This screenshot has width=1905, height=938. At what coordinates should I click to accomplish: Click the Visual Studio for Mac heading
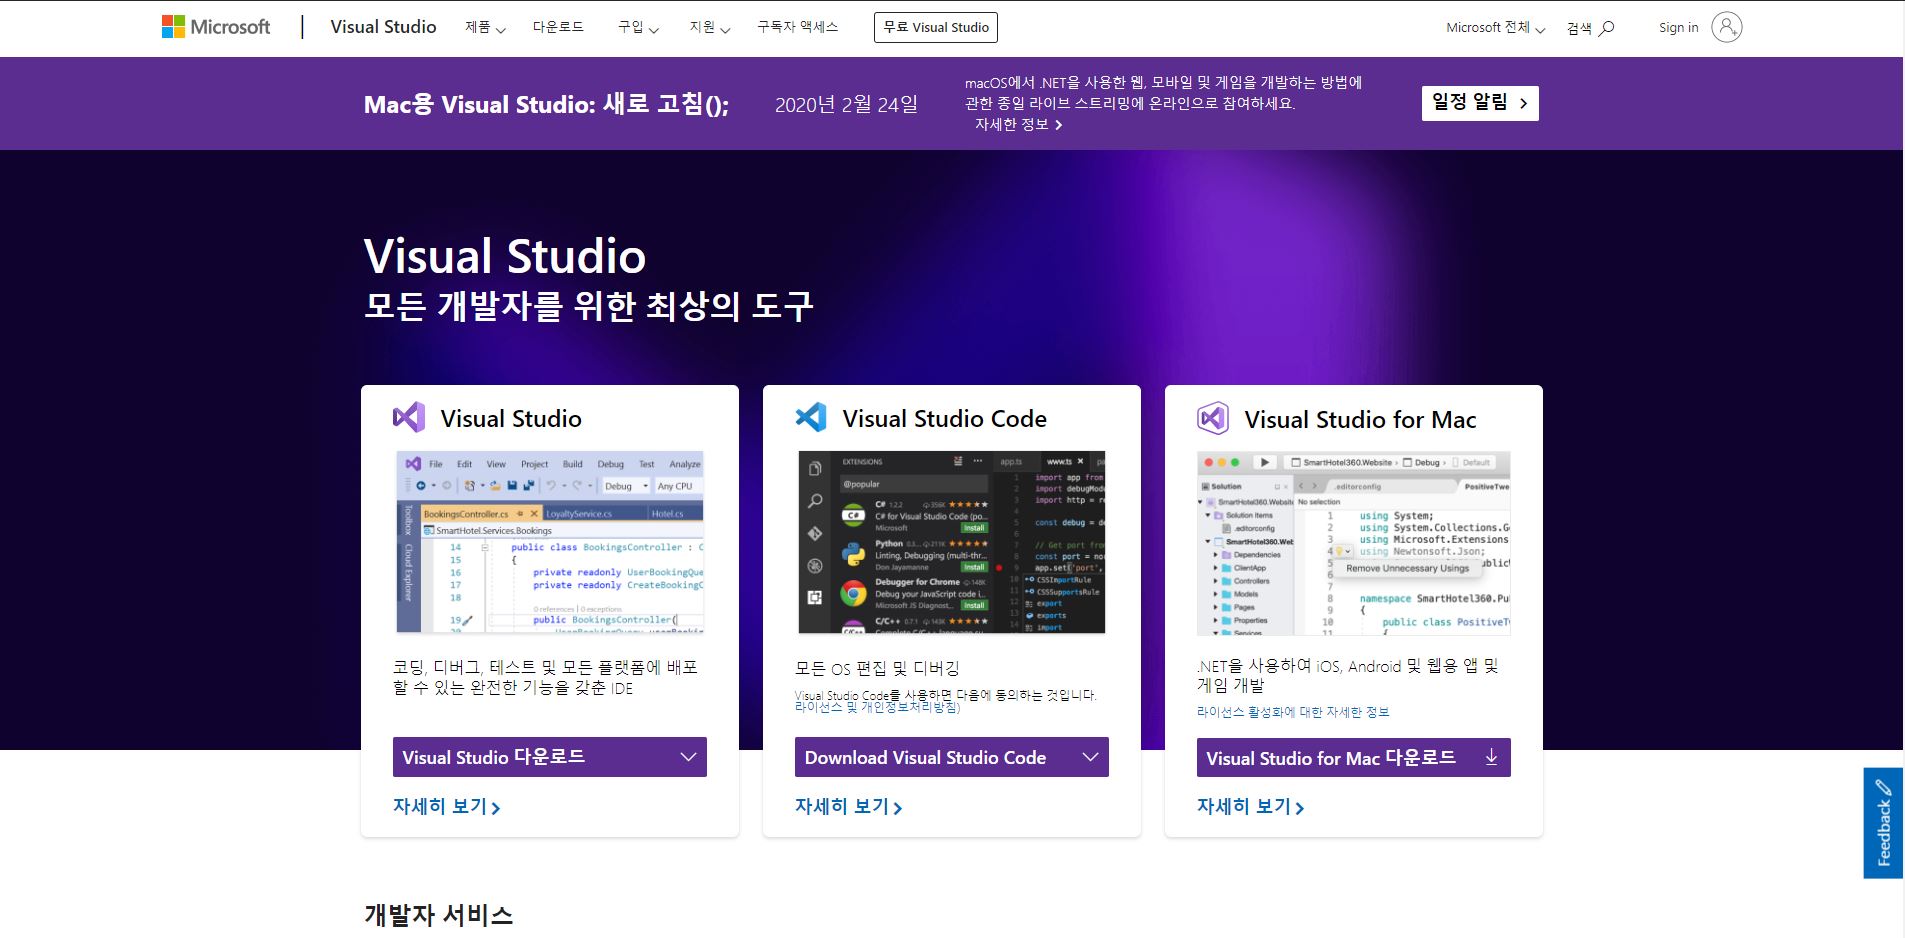click(x=1360, y=419)
